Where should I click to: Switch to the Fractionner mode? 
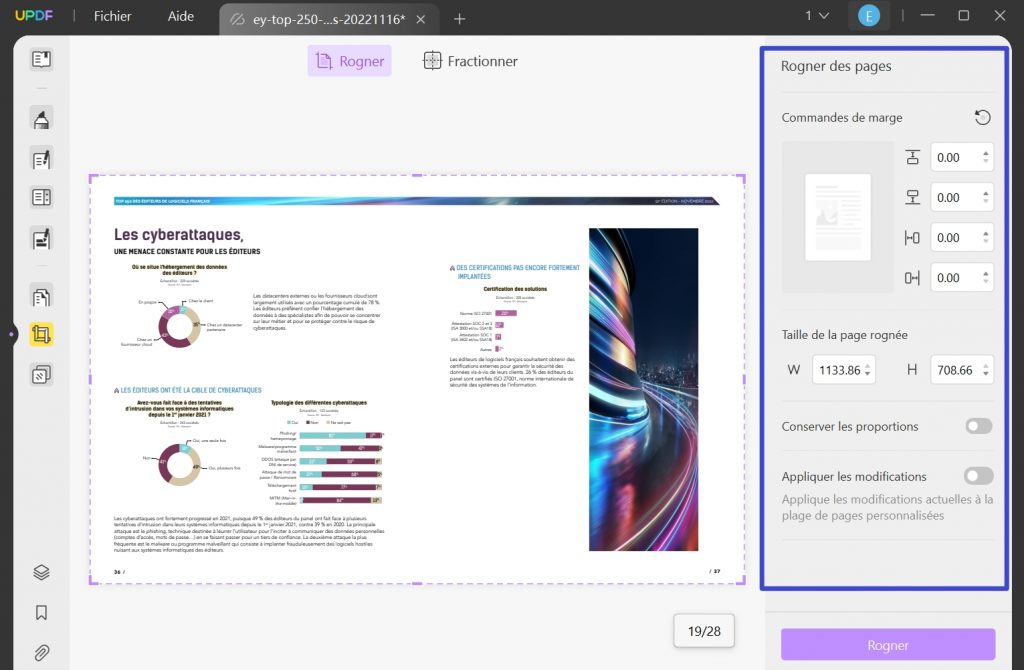[470, 61]
